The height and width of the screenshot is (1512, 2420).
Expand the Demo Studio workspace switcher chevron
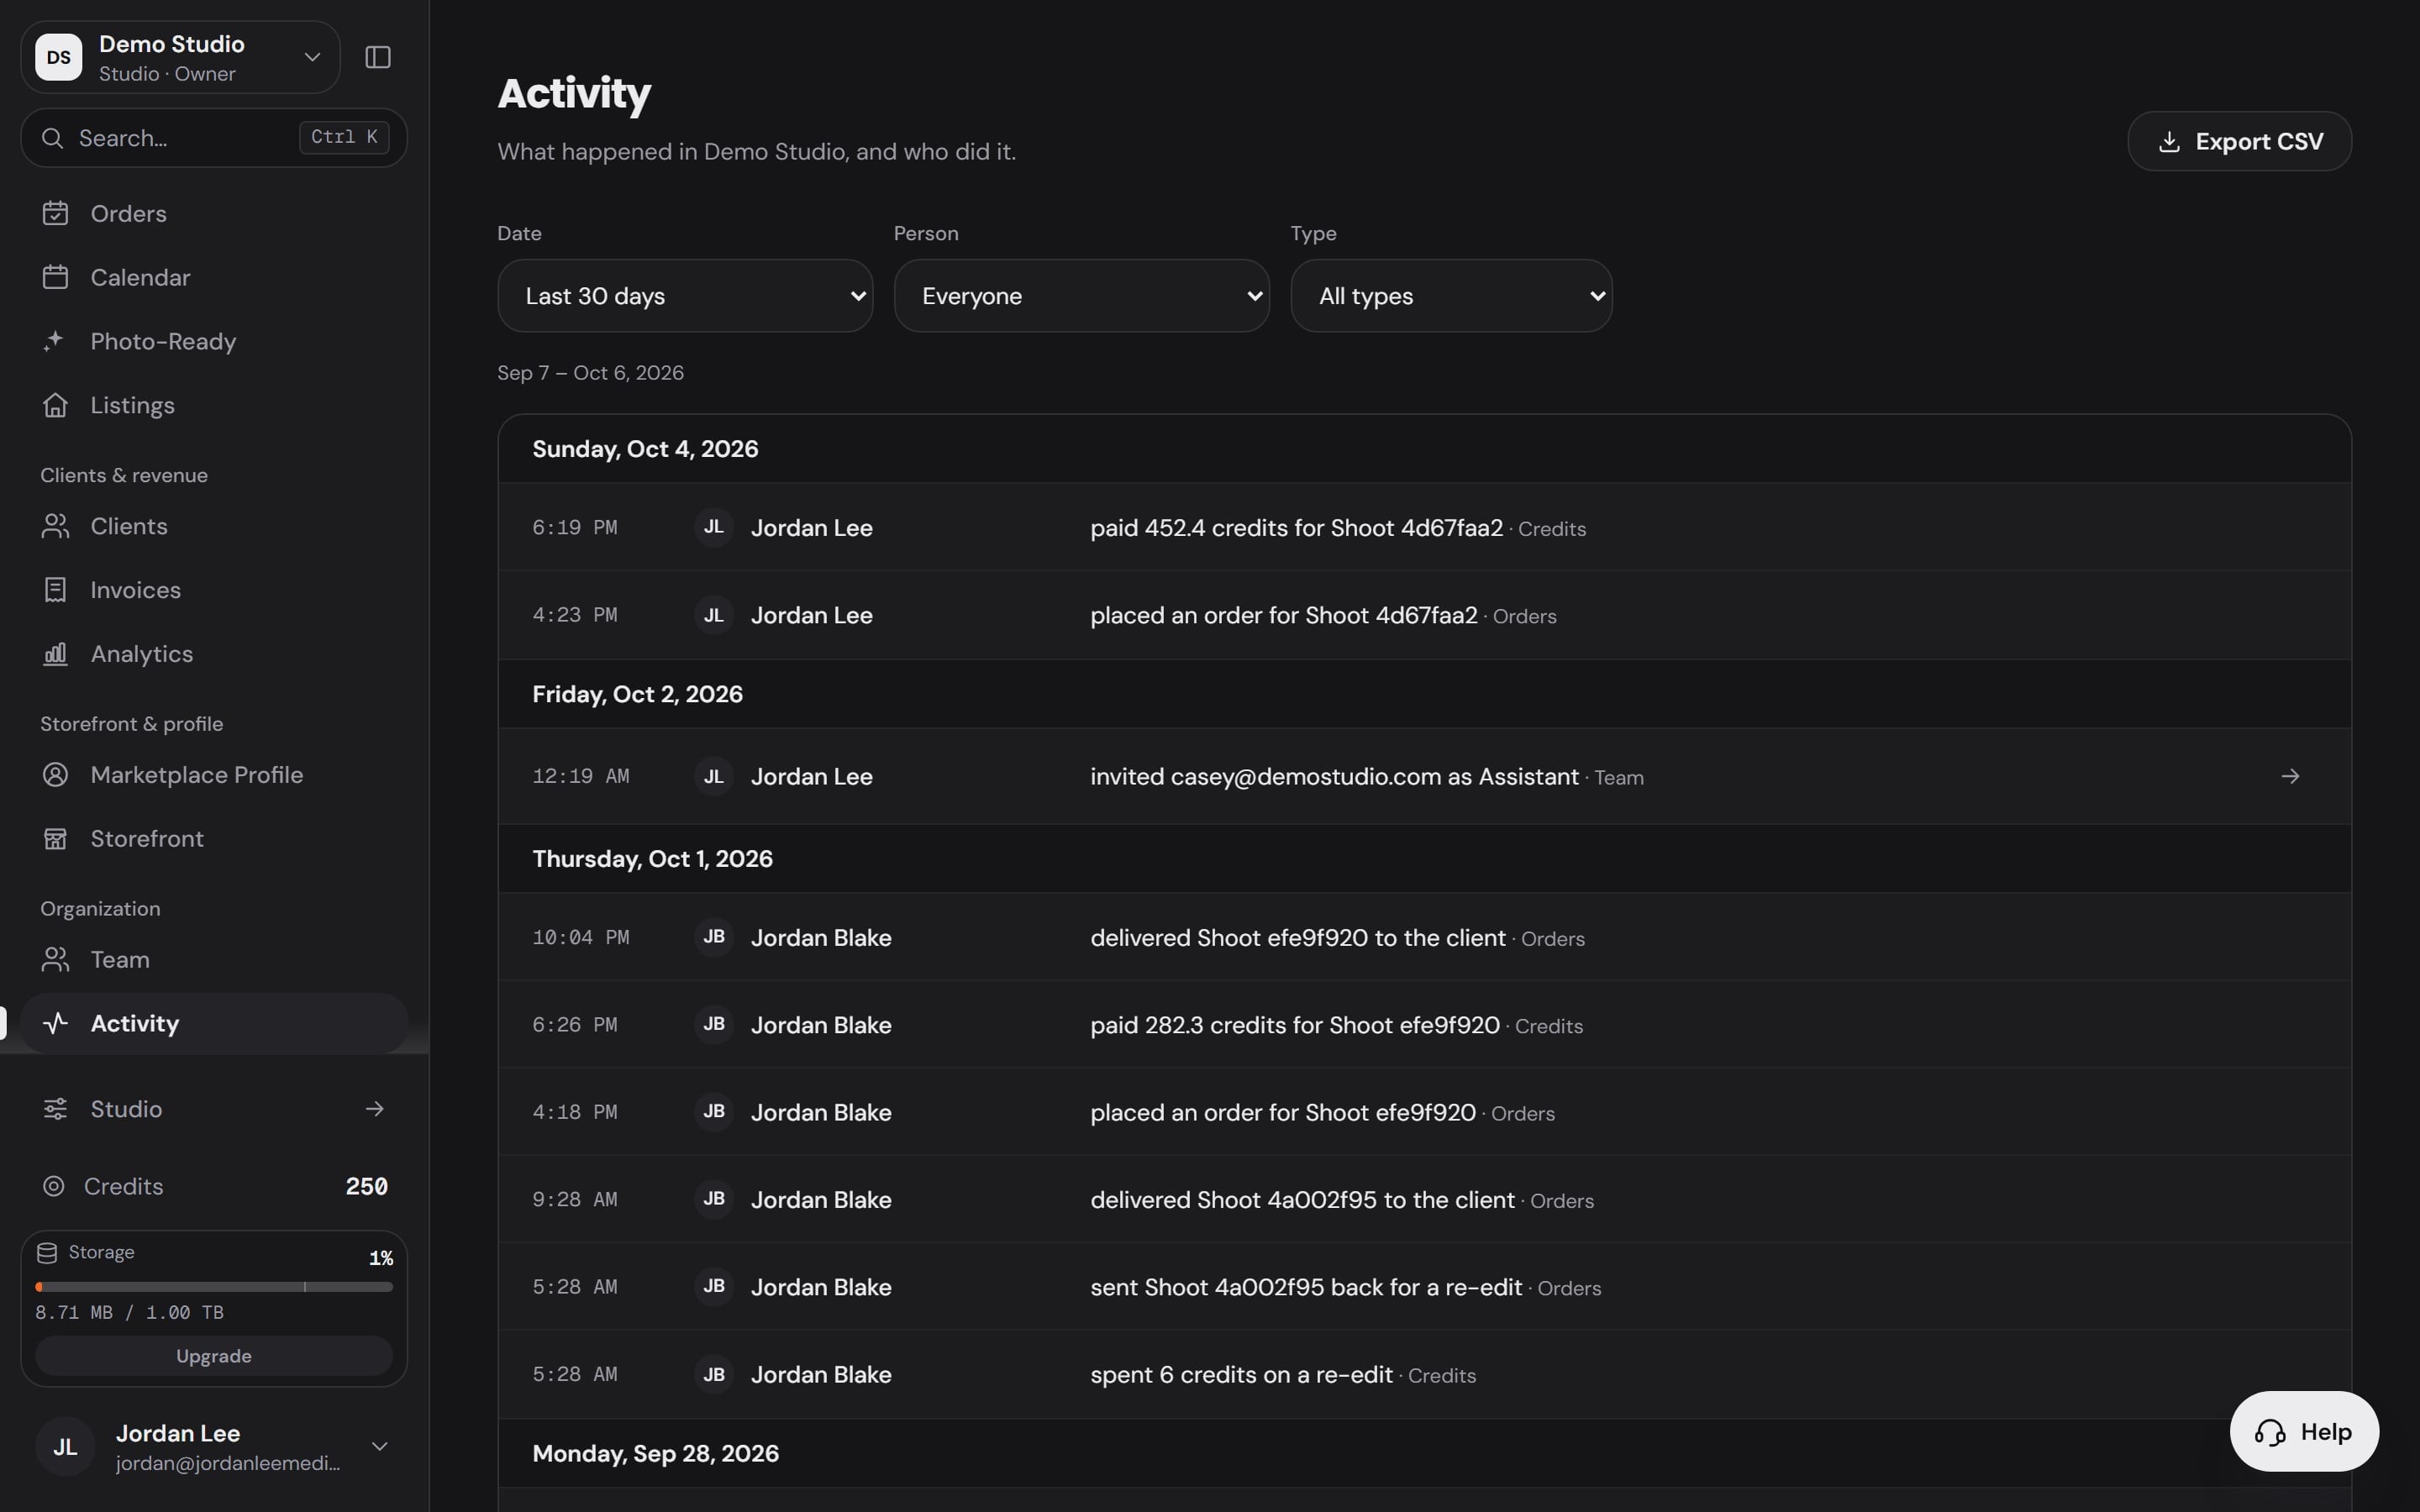(312, 57)
